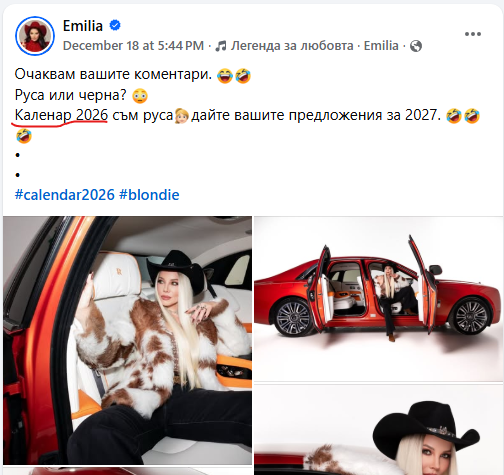Image resolution: width=504 pixels, height=475 pixels.
Task: Click the globe public audience icon
Action: tap(416, 46)
